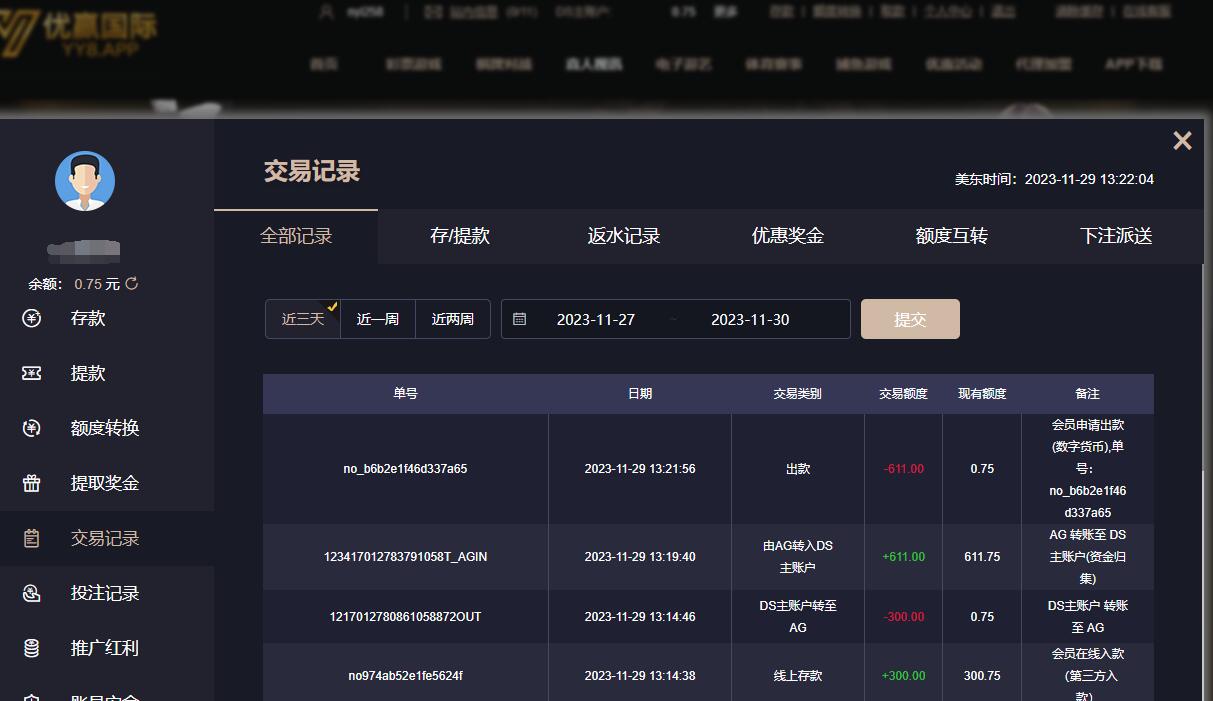Switch to the 返水记录 tab
The image size is (1213, 701).
(x=624, y=236)
